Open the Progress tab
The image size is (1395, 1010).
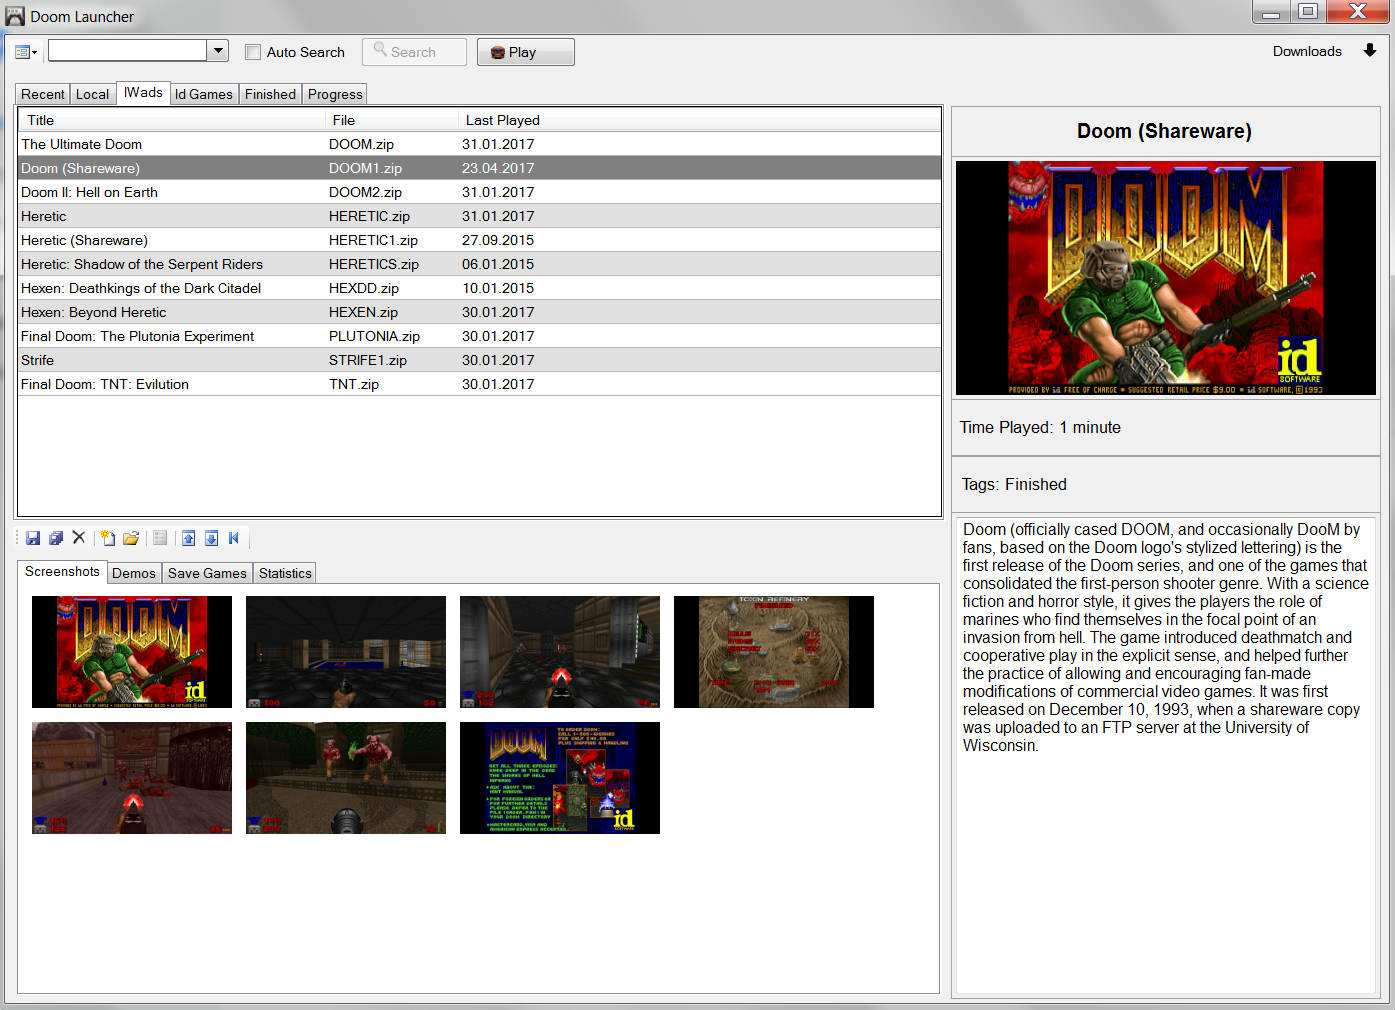coord(335,94)
